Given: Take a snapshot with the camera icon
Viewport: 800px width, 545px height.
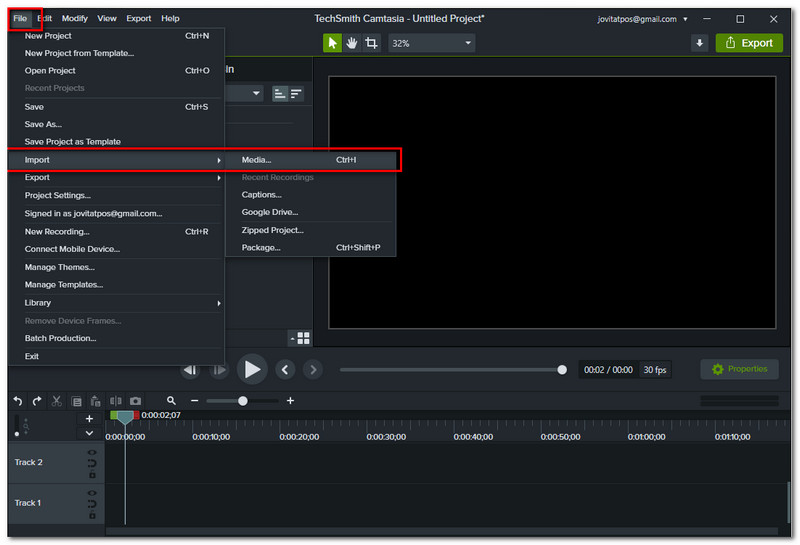Looking at the screenshot, I should click(x=135, y=401).
